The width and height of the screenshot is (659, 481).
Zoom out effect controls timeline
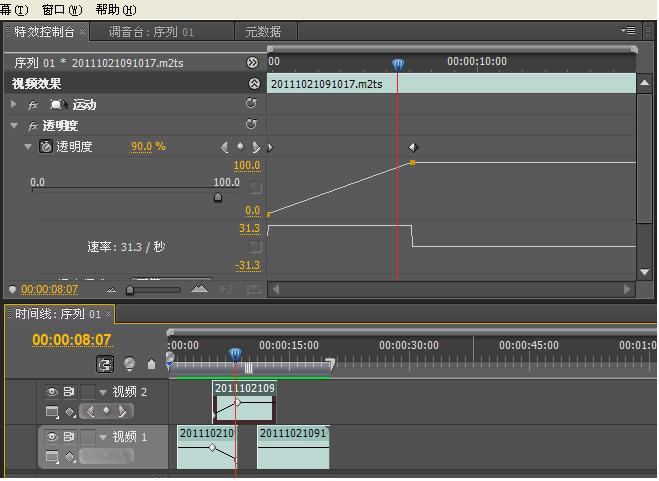(x=111, y=290)
